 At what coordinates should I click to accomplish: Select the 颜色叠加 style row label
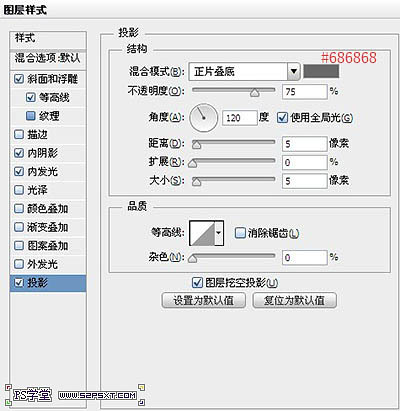point(48,209)
